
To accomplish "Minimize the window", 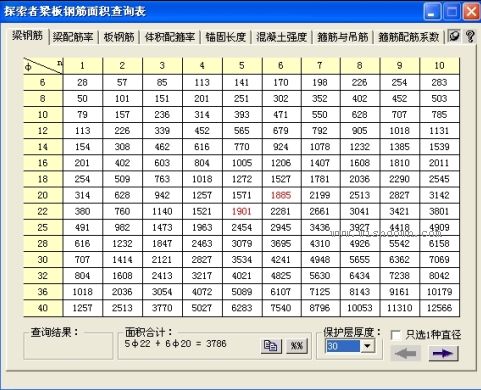I will pyautogui.click(x=432, y=11).
